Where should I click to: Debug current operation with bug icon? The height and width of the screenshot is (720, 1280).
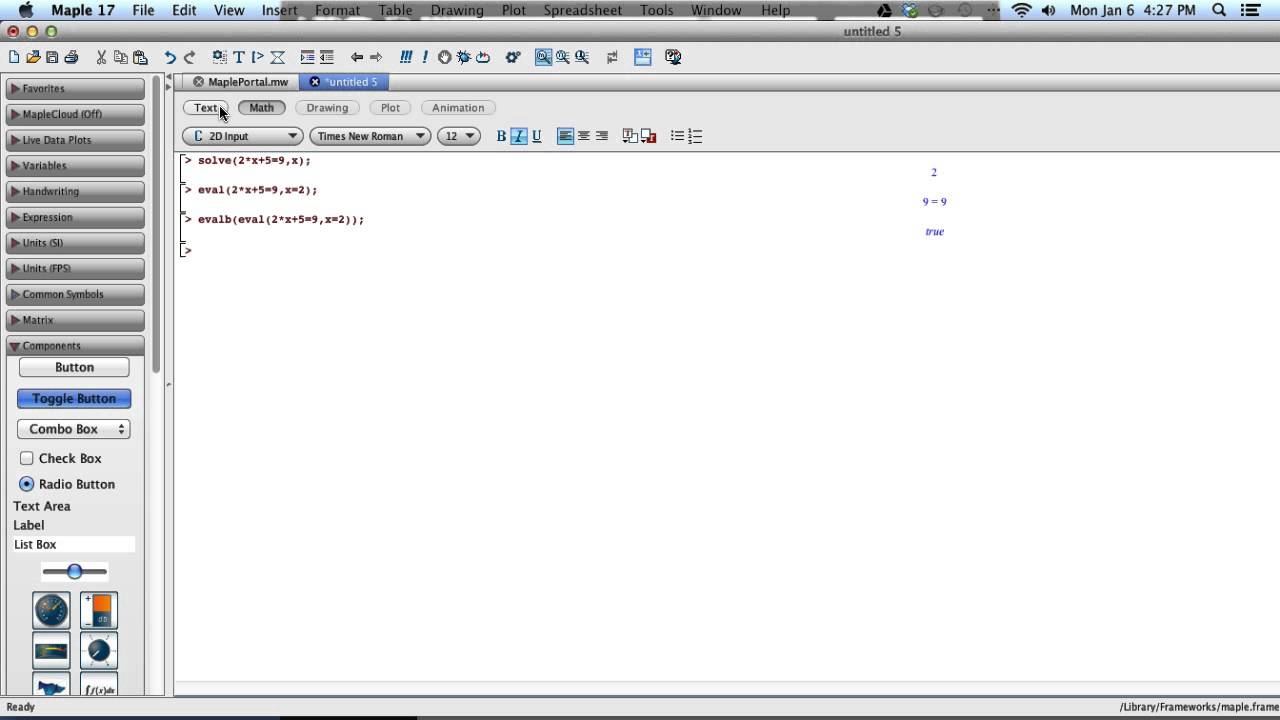coord(464,57)
